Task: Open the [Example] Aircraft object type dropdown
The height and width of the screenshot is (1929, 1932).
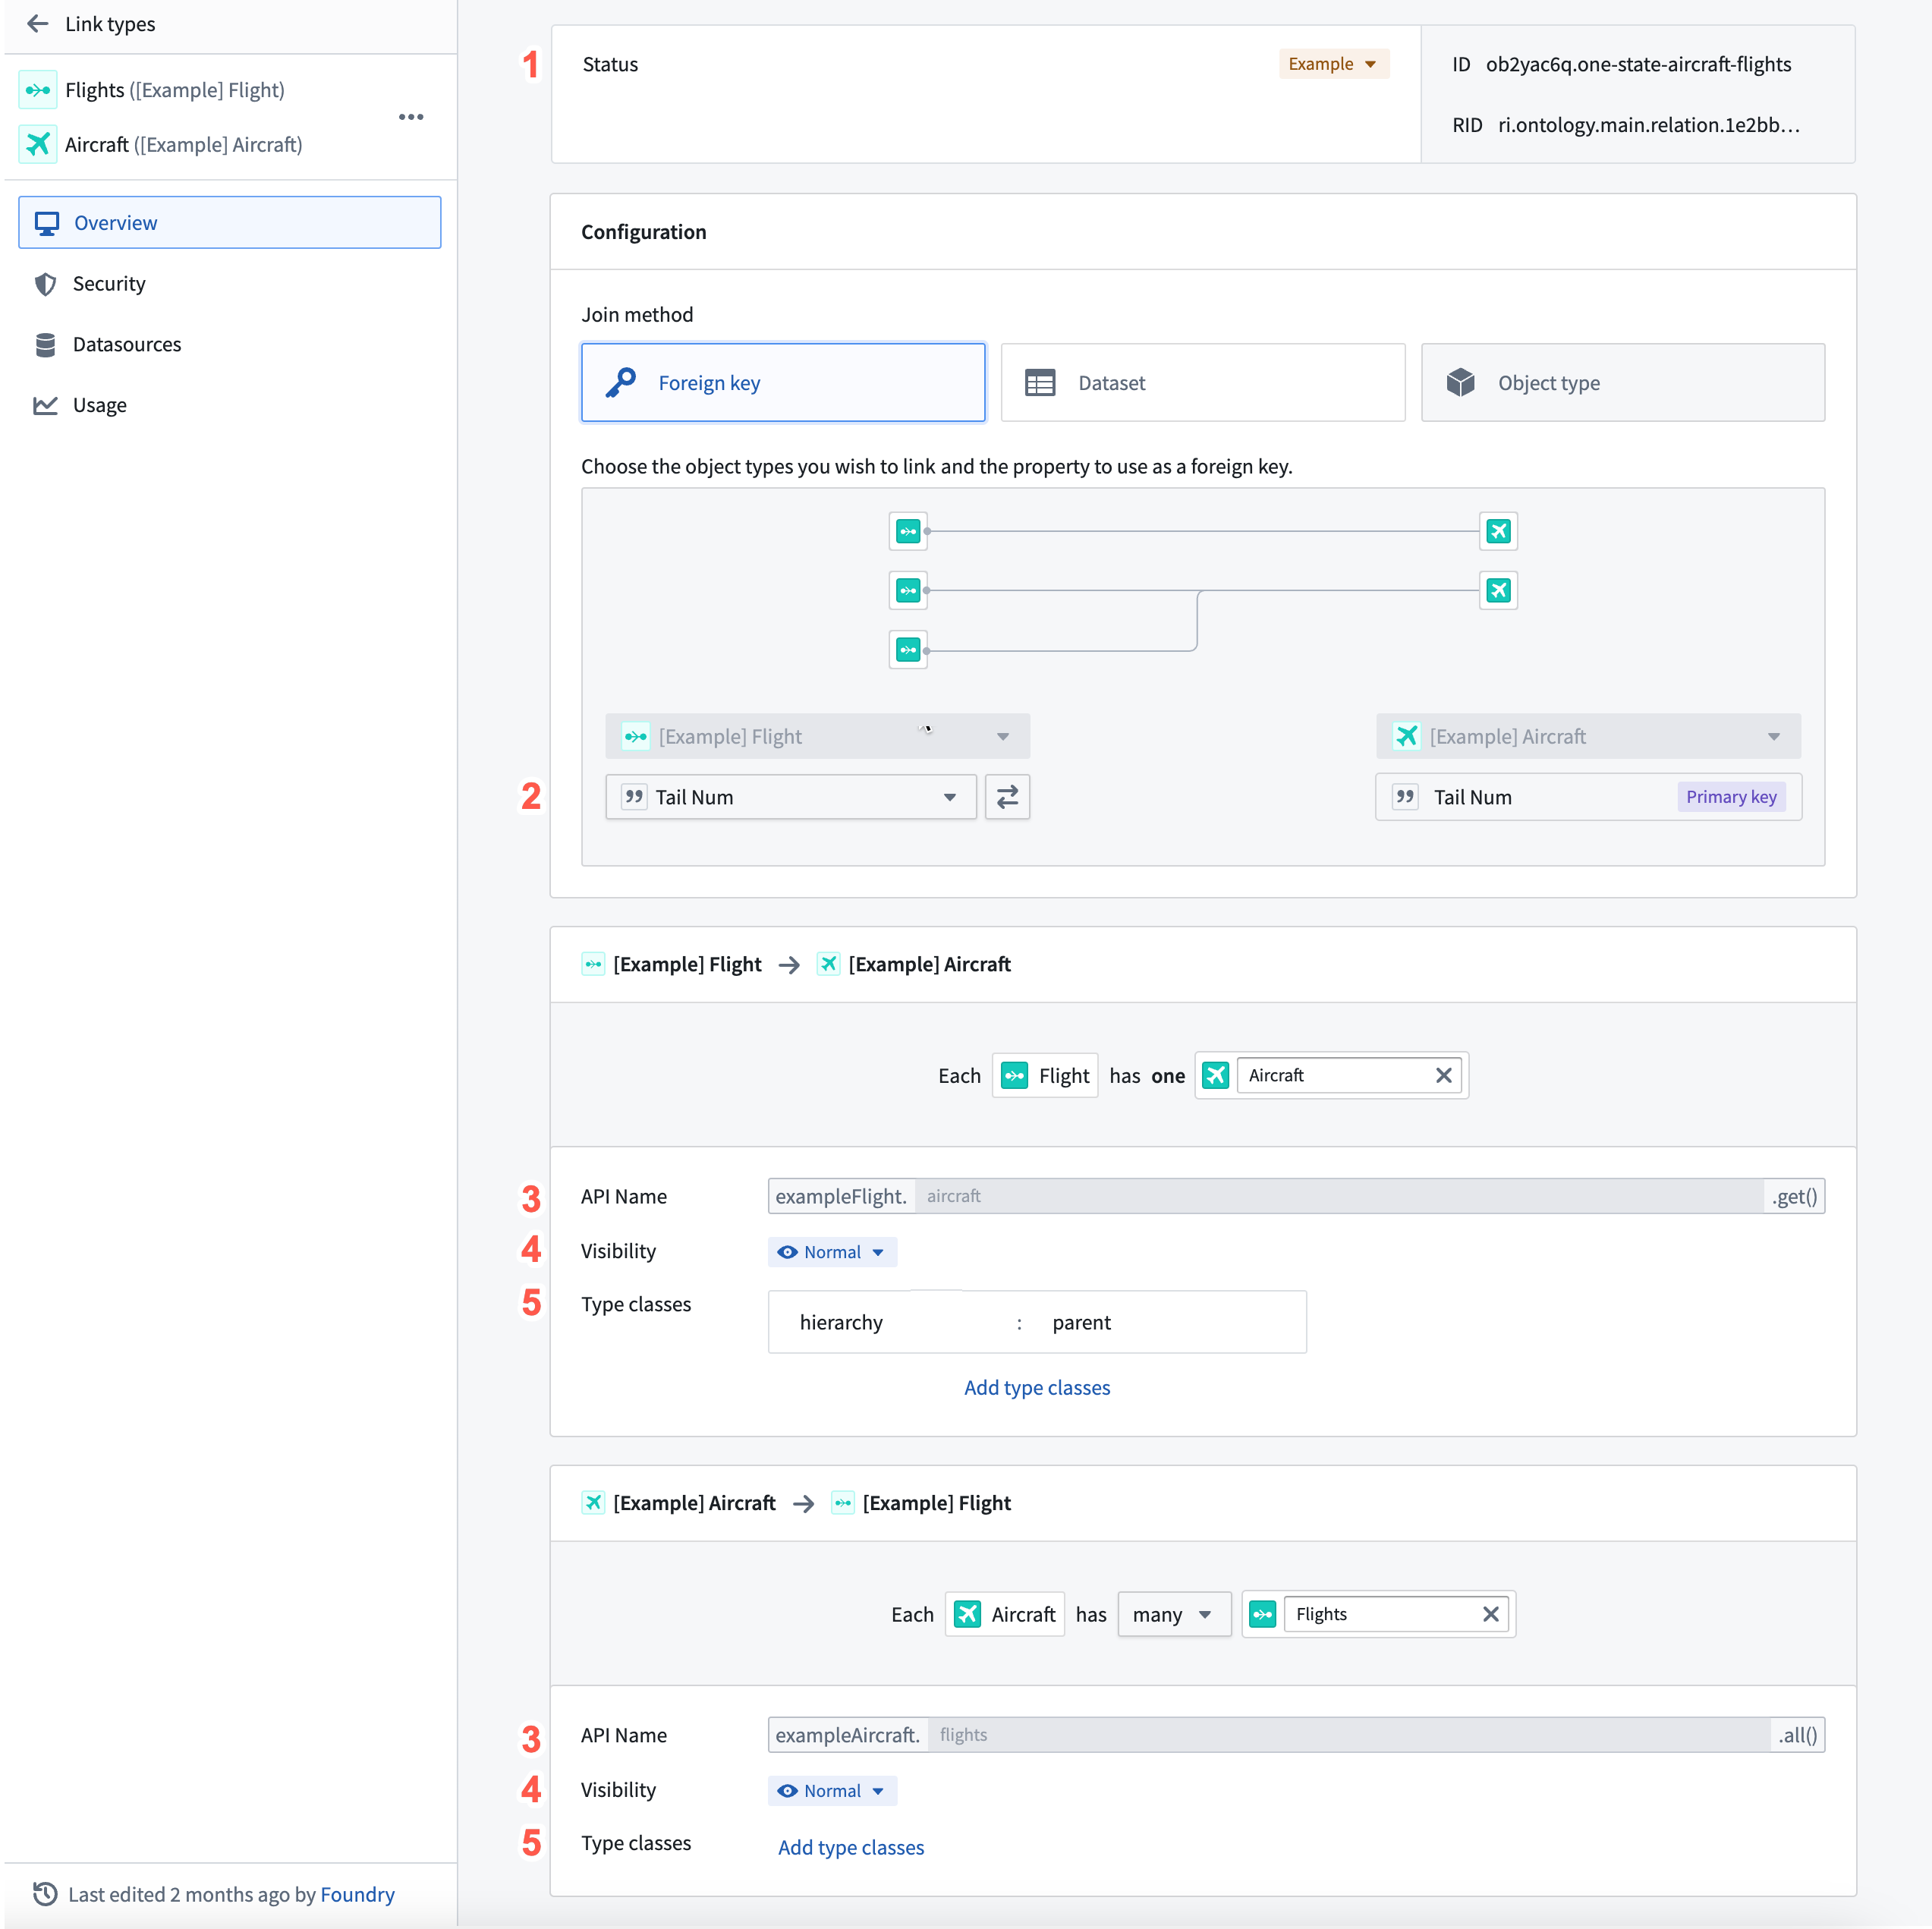Action: pos(1588,736)
